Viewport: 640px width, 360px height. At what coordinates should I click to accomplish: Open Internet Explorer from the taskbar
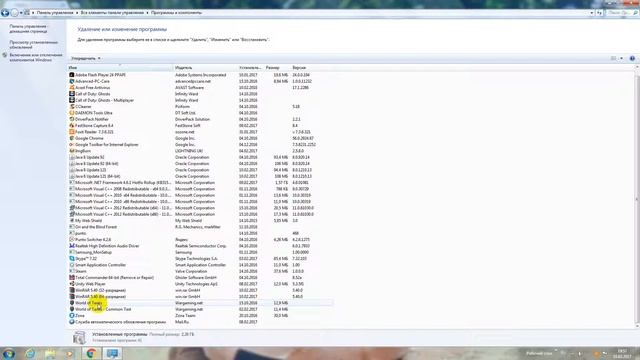(30, 353)
